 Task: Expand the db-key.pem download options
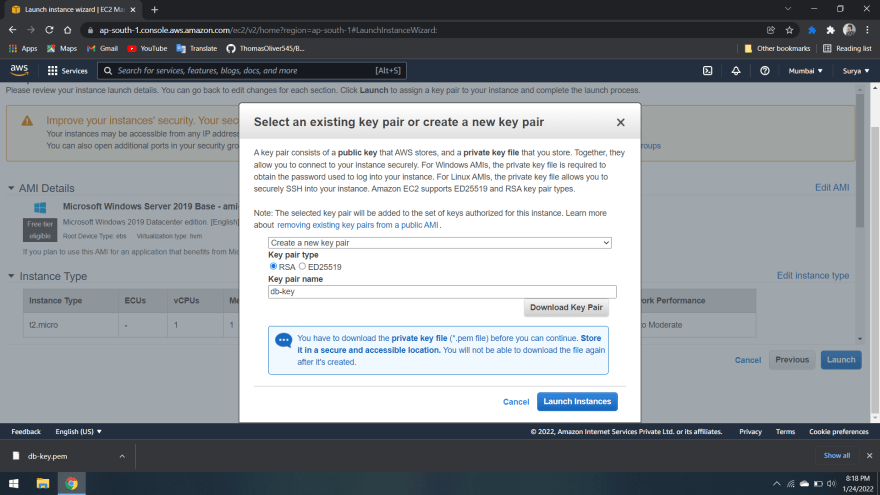coord(122,456)
